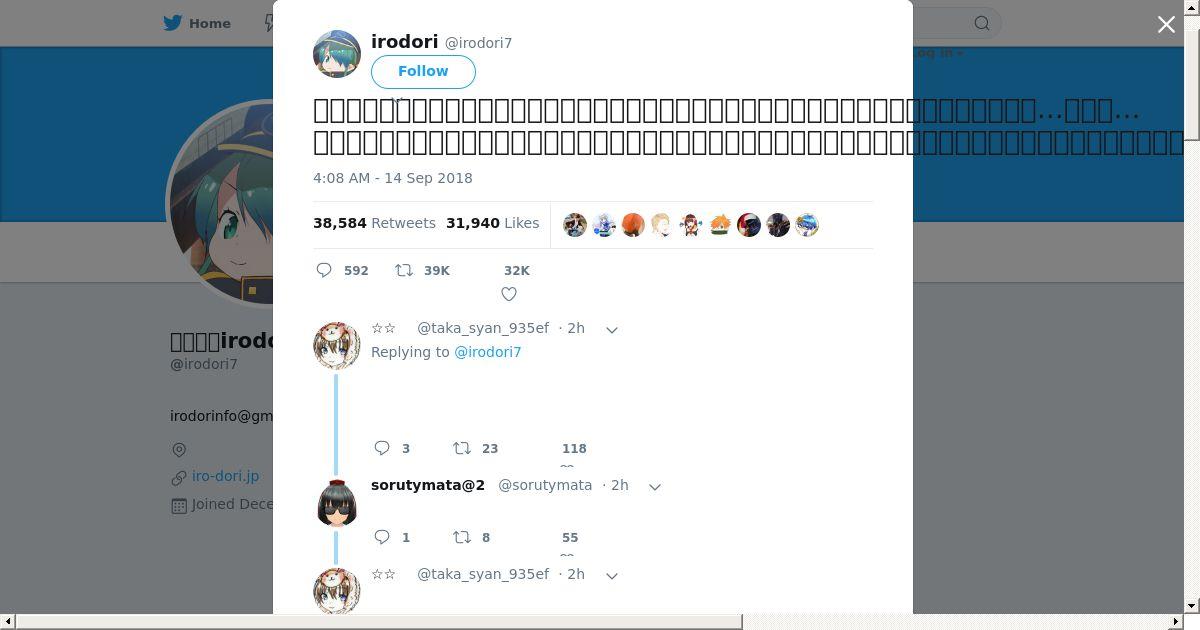The width and height of the screenshot is (1200, 630).
Task: Click the horizontal scrollbar at bottom
Action: tap(378, 622)
